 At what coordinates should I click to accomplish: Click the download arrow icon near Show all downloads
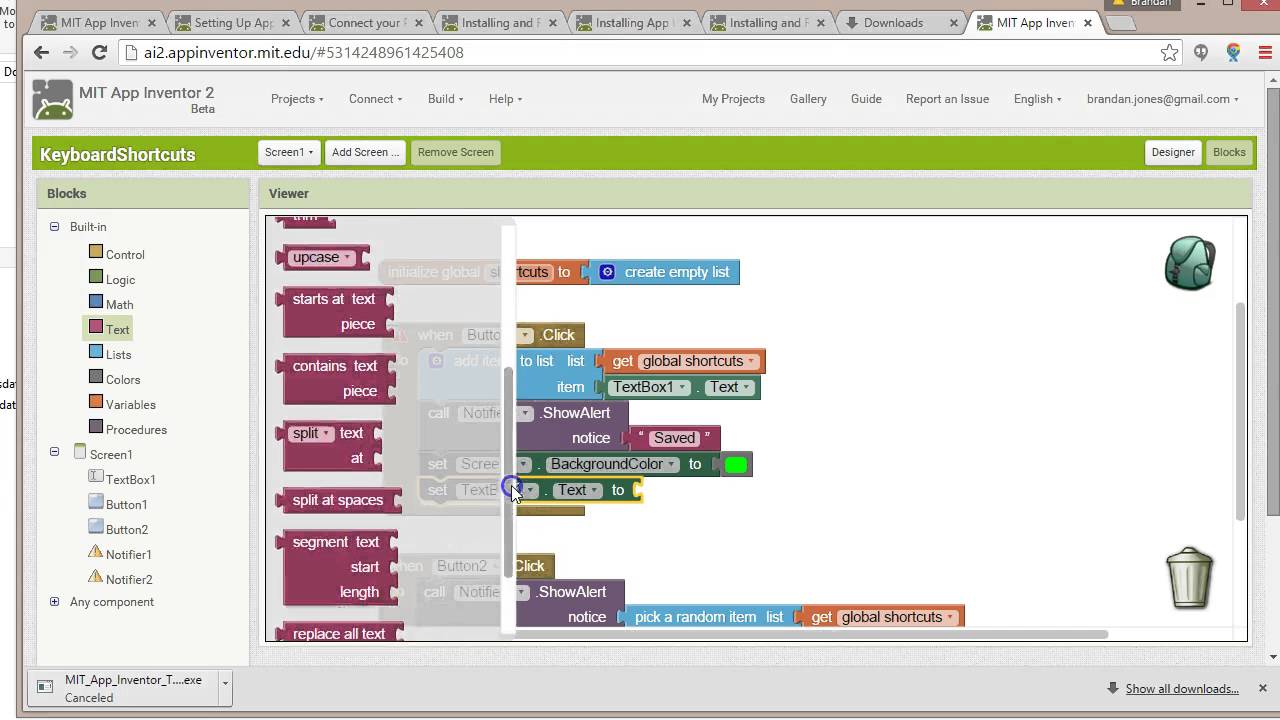pyautogui.click(x=1113, y=688)
